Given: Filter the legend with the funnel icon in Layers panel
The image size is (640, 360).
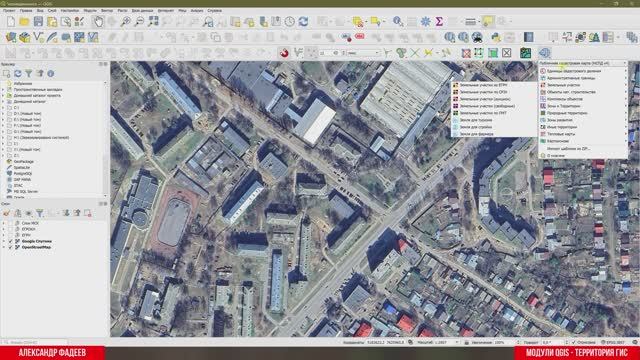Looking at the screenshot, I should [x=40, y=213].
